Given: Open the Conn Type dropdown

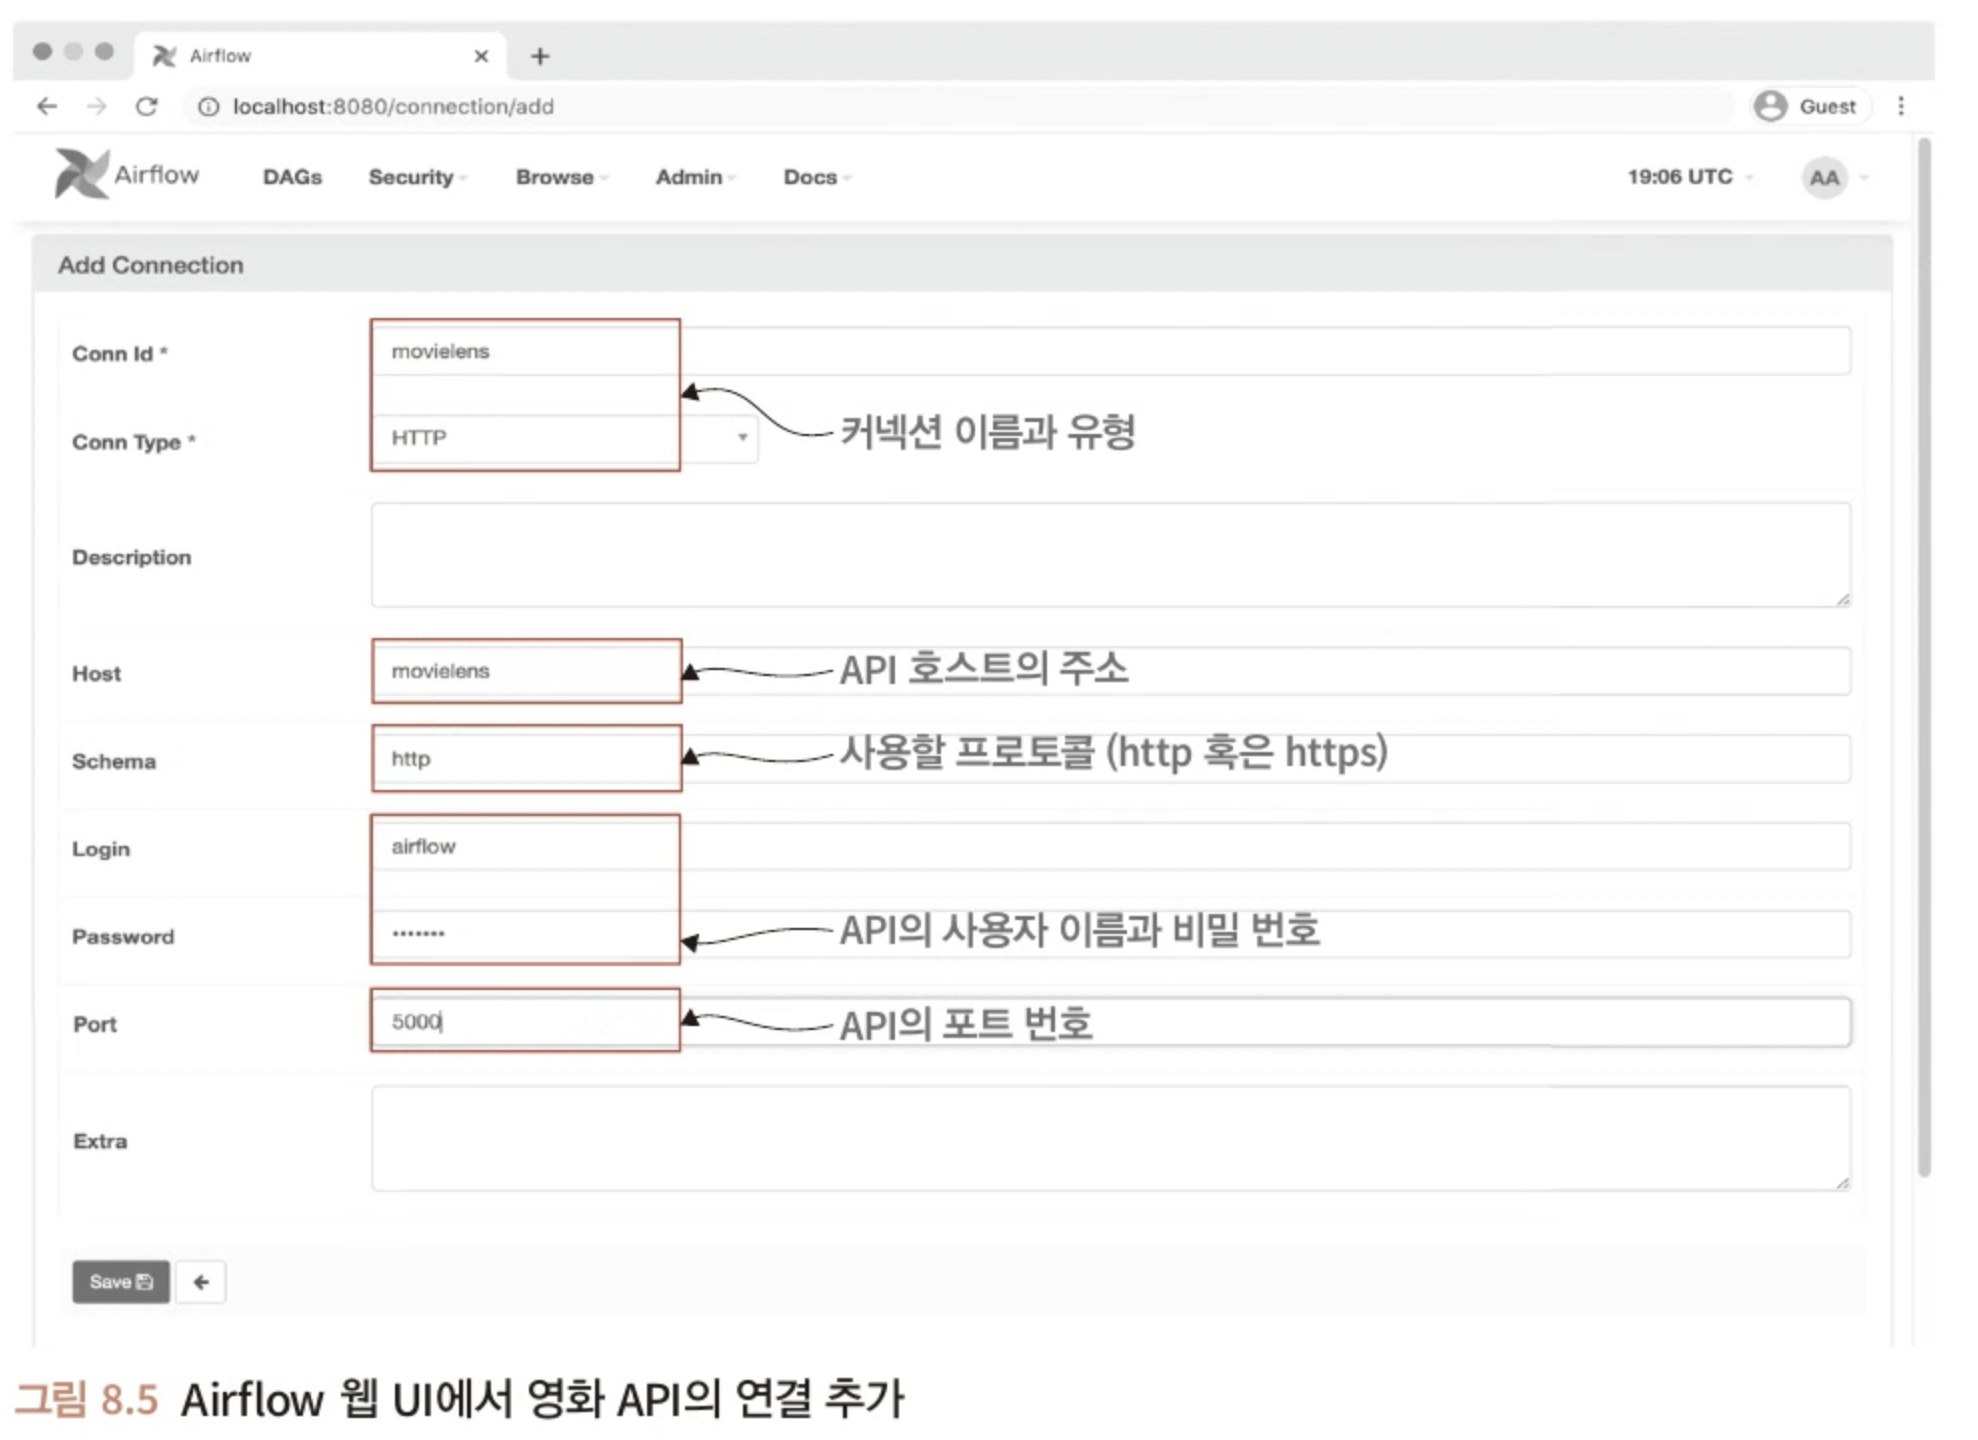Looking at the screenshot, I should point(742,437).
